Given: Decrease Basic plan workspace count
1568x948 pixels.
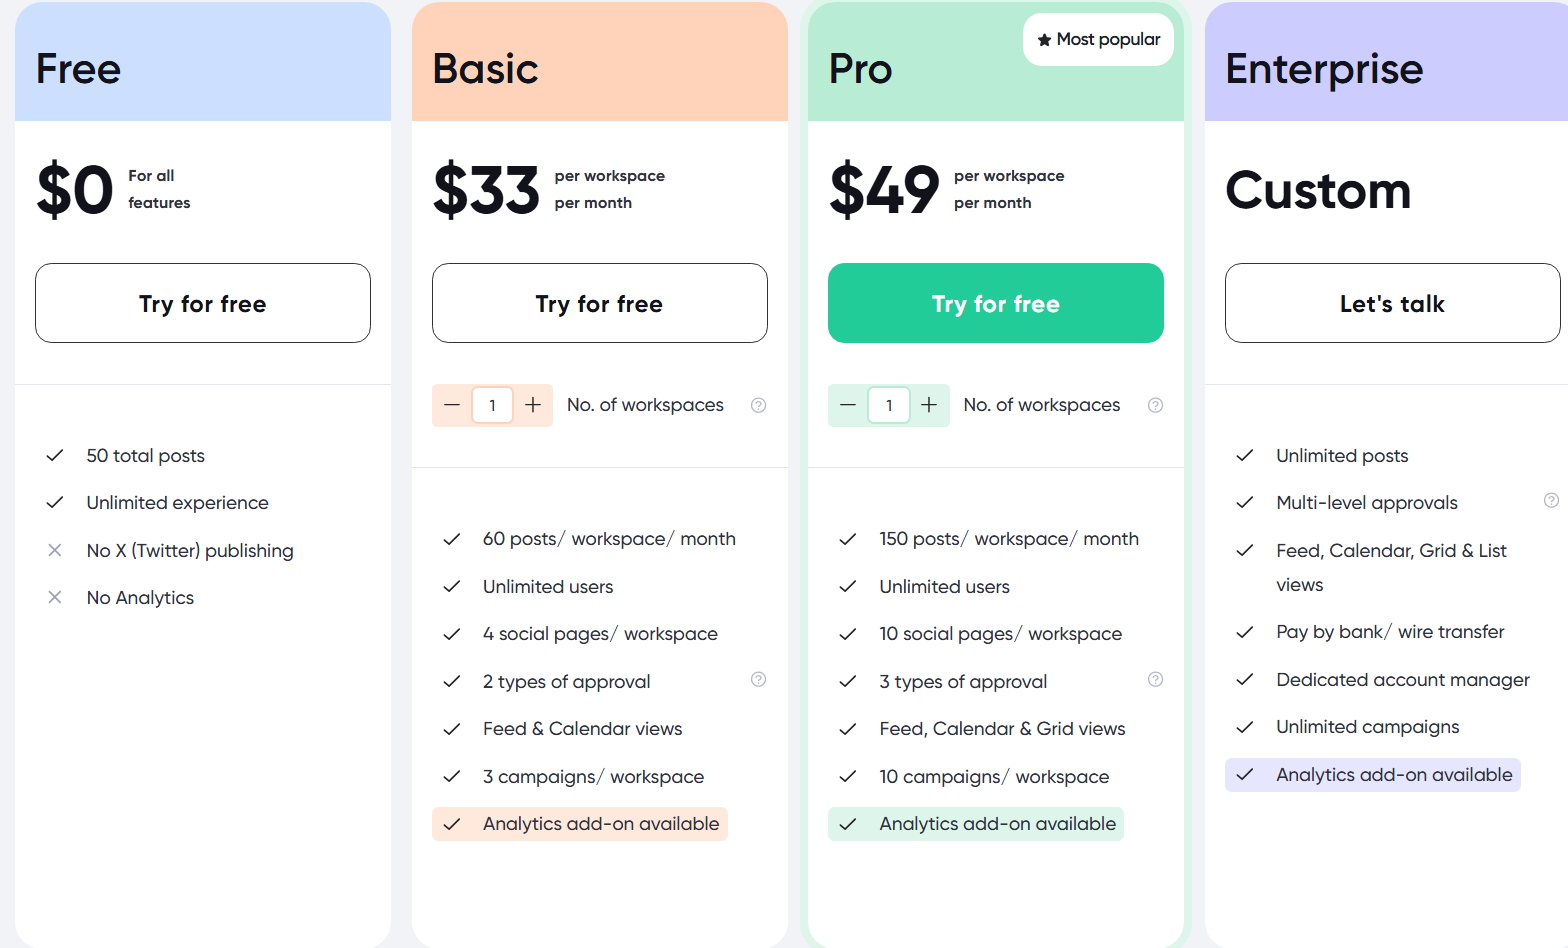Looking at the screenshot, I should pos(452,405).
